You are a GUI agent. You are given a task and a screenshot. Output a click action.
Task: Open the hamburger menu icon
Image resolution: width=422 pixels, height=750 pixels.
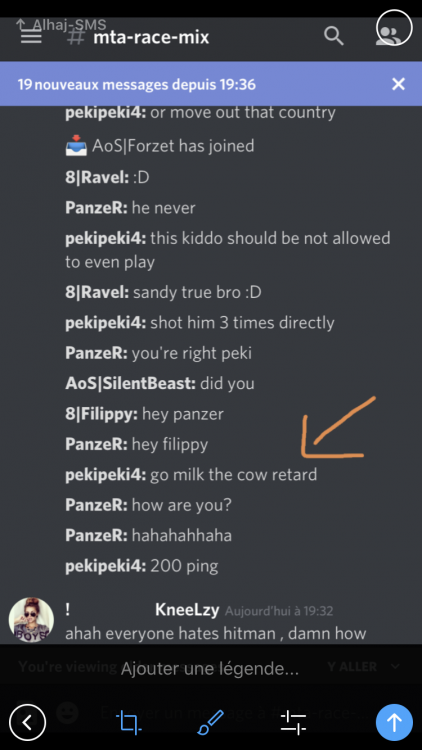[x=32, y=37]
